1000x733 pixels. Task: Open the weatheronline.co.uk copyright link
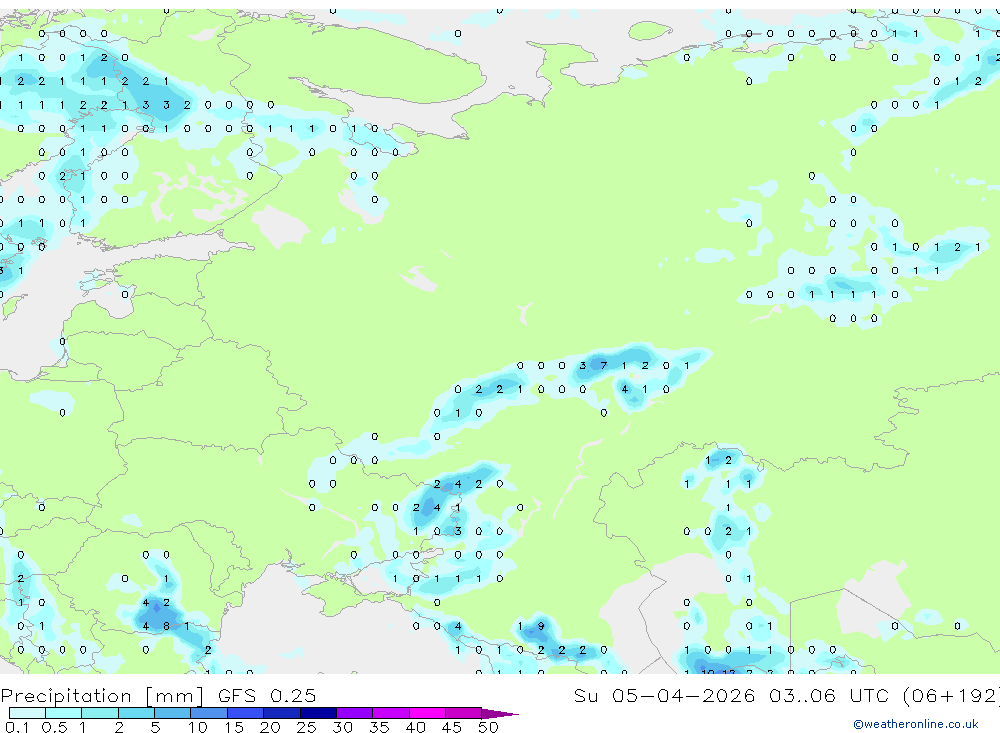point(915,724)
